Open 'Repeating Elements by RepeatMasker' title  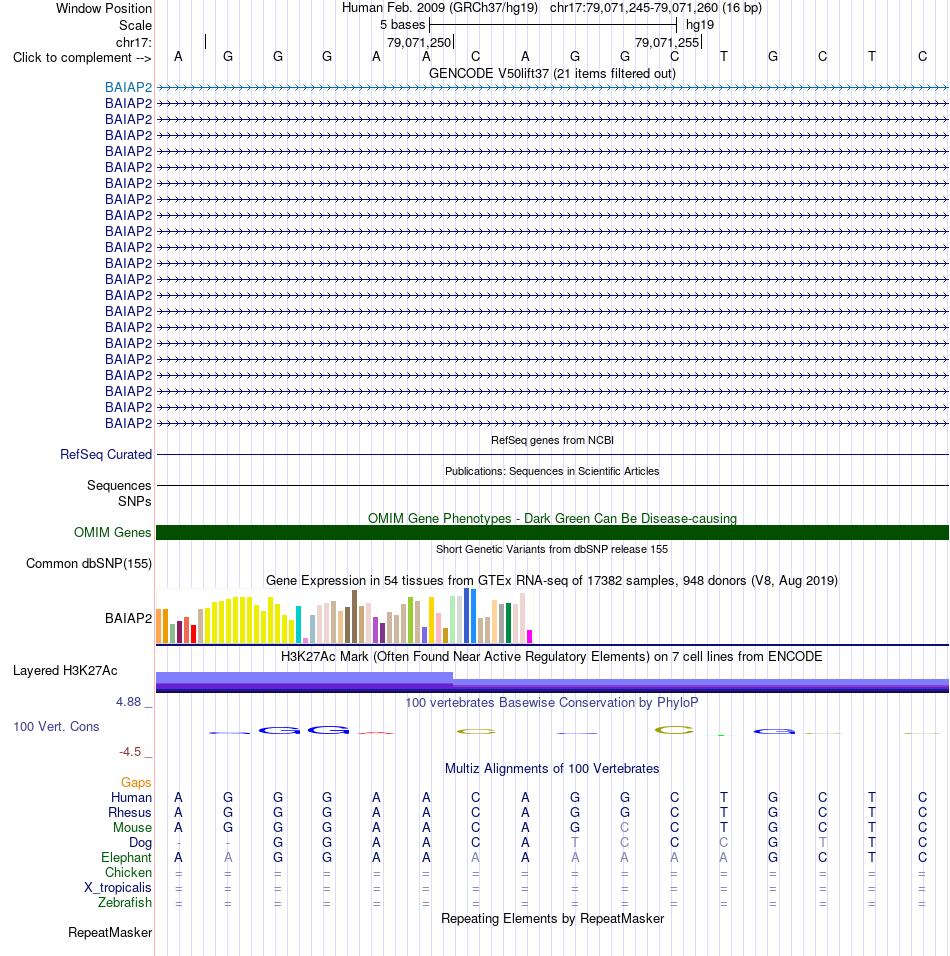tap(552, 918)
